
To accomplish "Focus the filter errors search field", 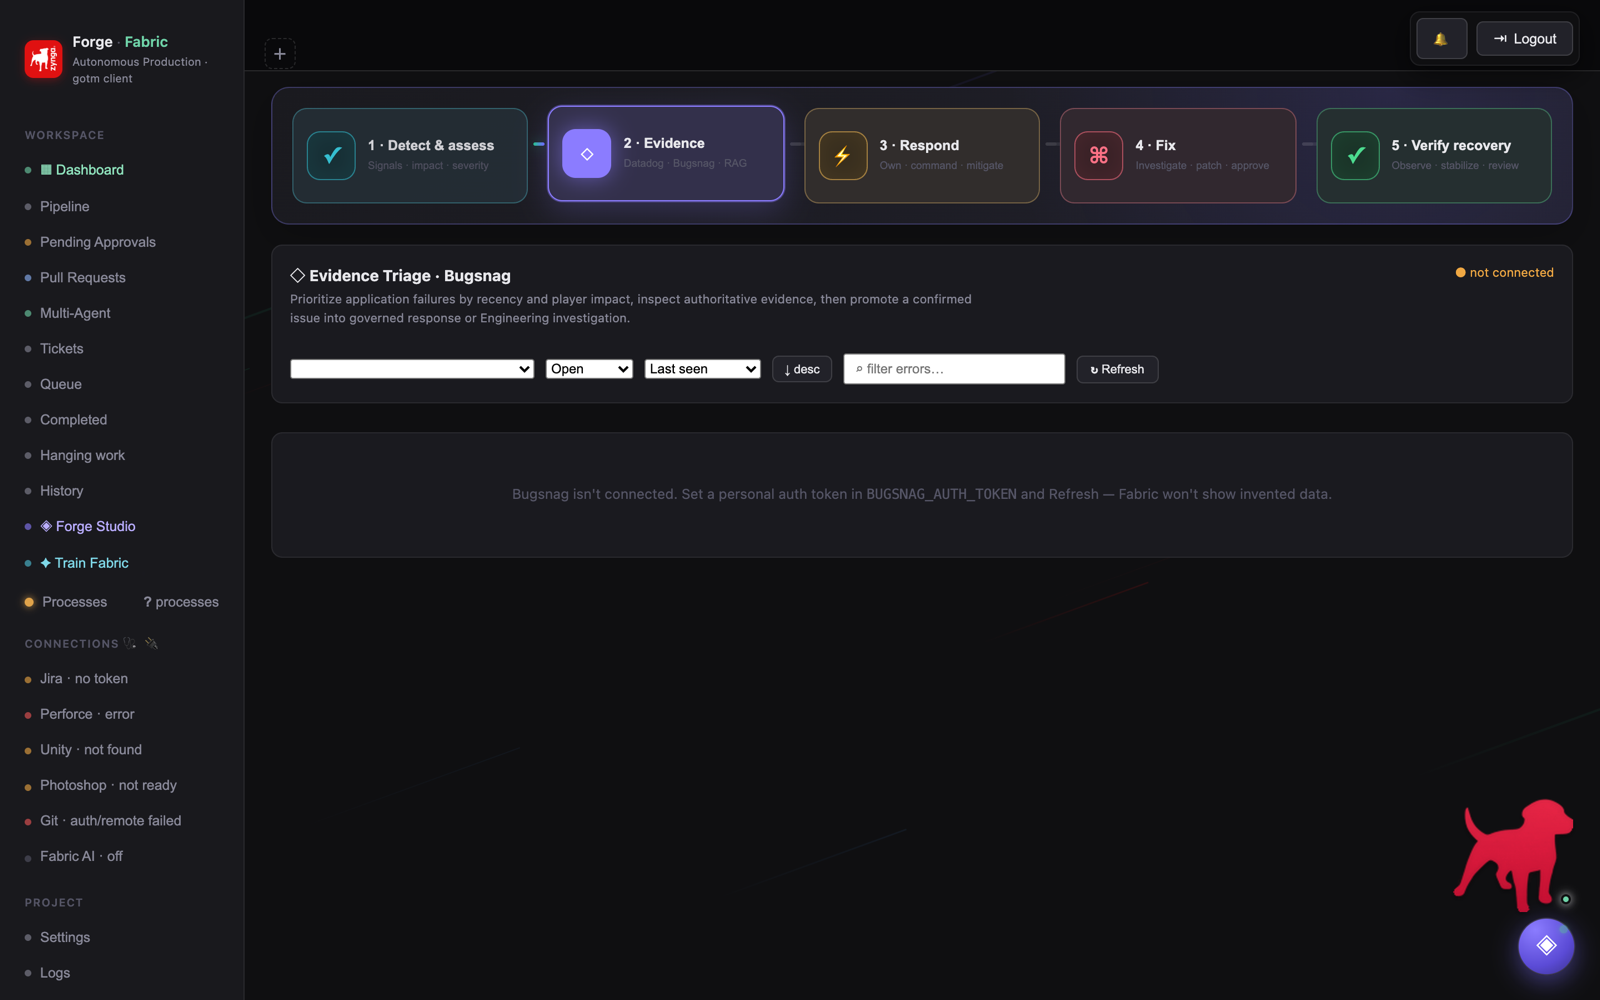I will click(954, 369).
